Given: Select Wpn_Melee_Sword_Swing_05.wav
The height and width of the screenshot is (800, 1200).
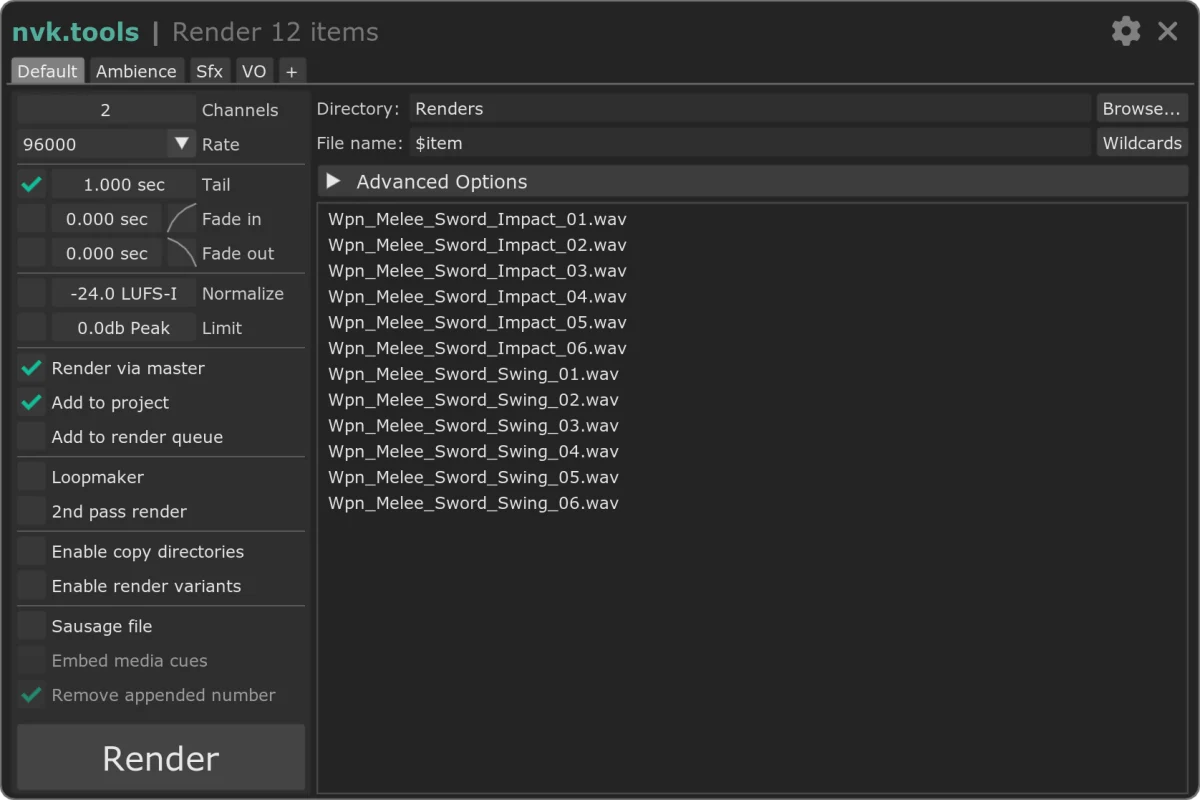Looking at the screenshot, I should click(x=473, y=477).
